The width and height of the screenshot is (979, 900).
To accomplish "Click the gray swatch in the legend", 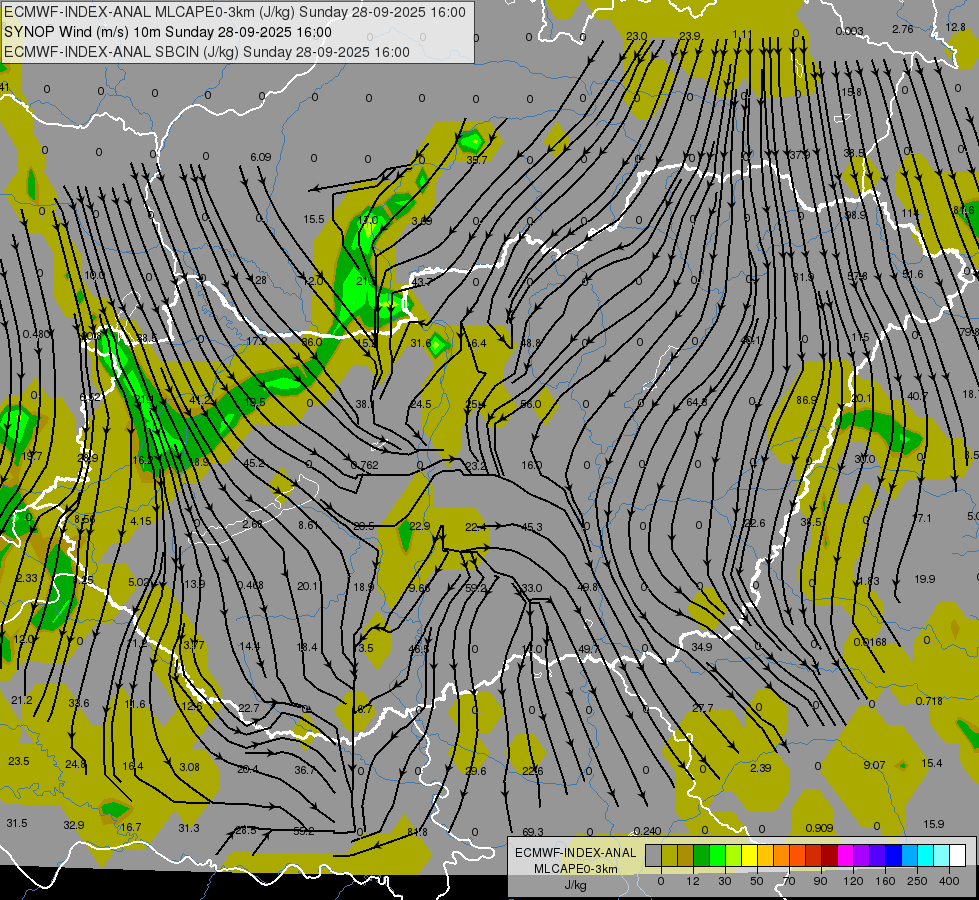I will (x=653, y=856).
